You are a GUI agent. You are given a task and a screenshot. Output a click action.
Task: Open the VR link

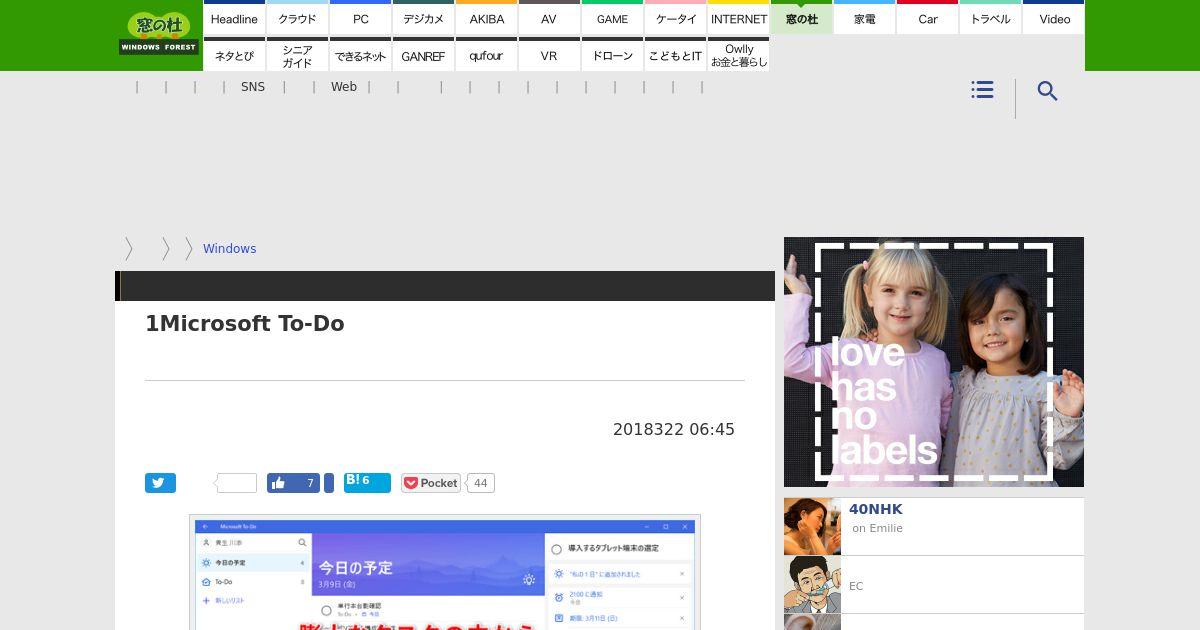[549, 55]
